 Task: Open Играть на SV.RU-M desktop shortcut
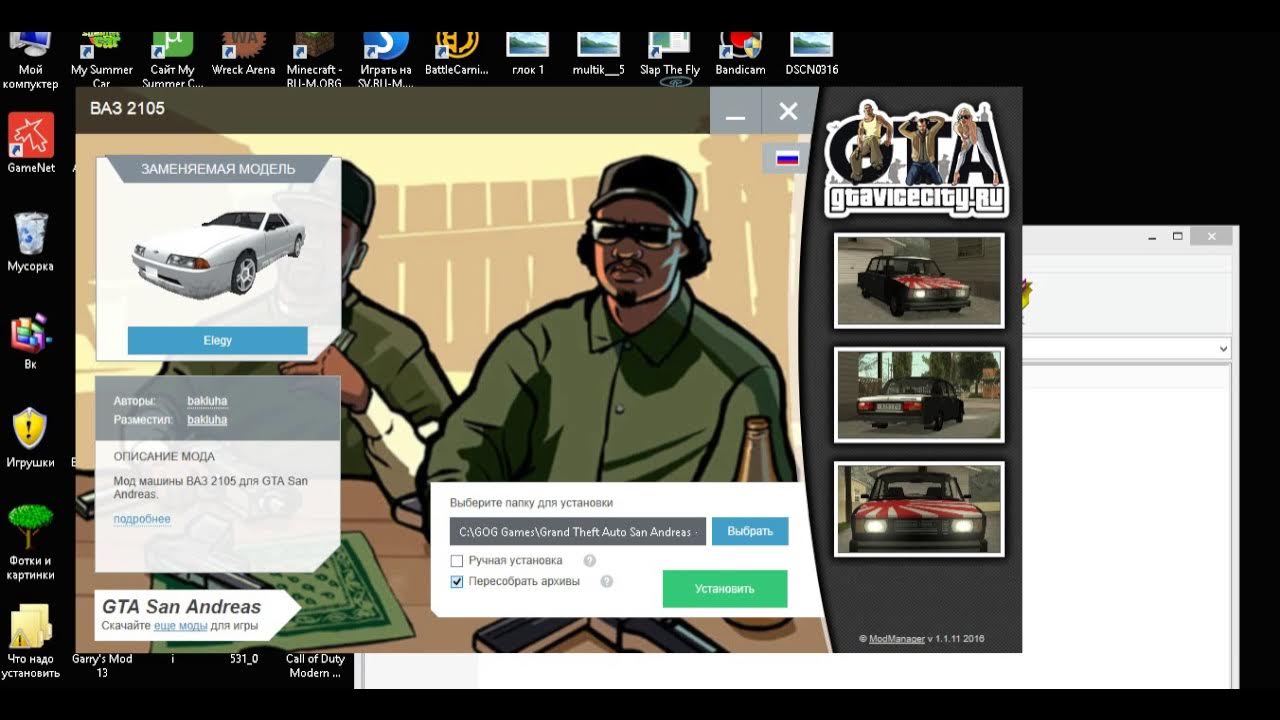(x=385, y=60)
